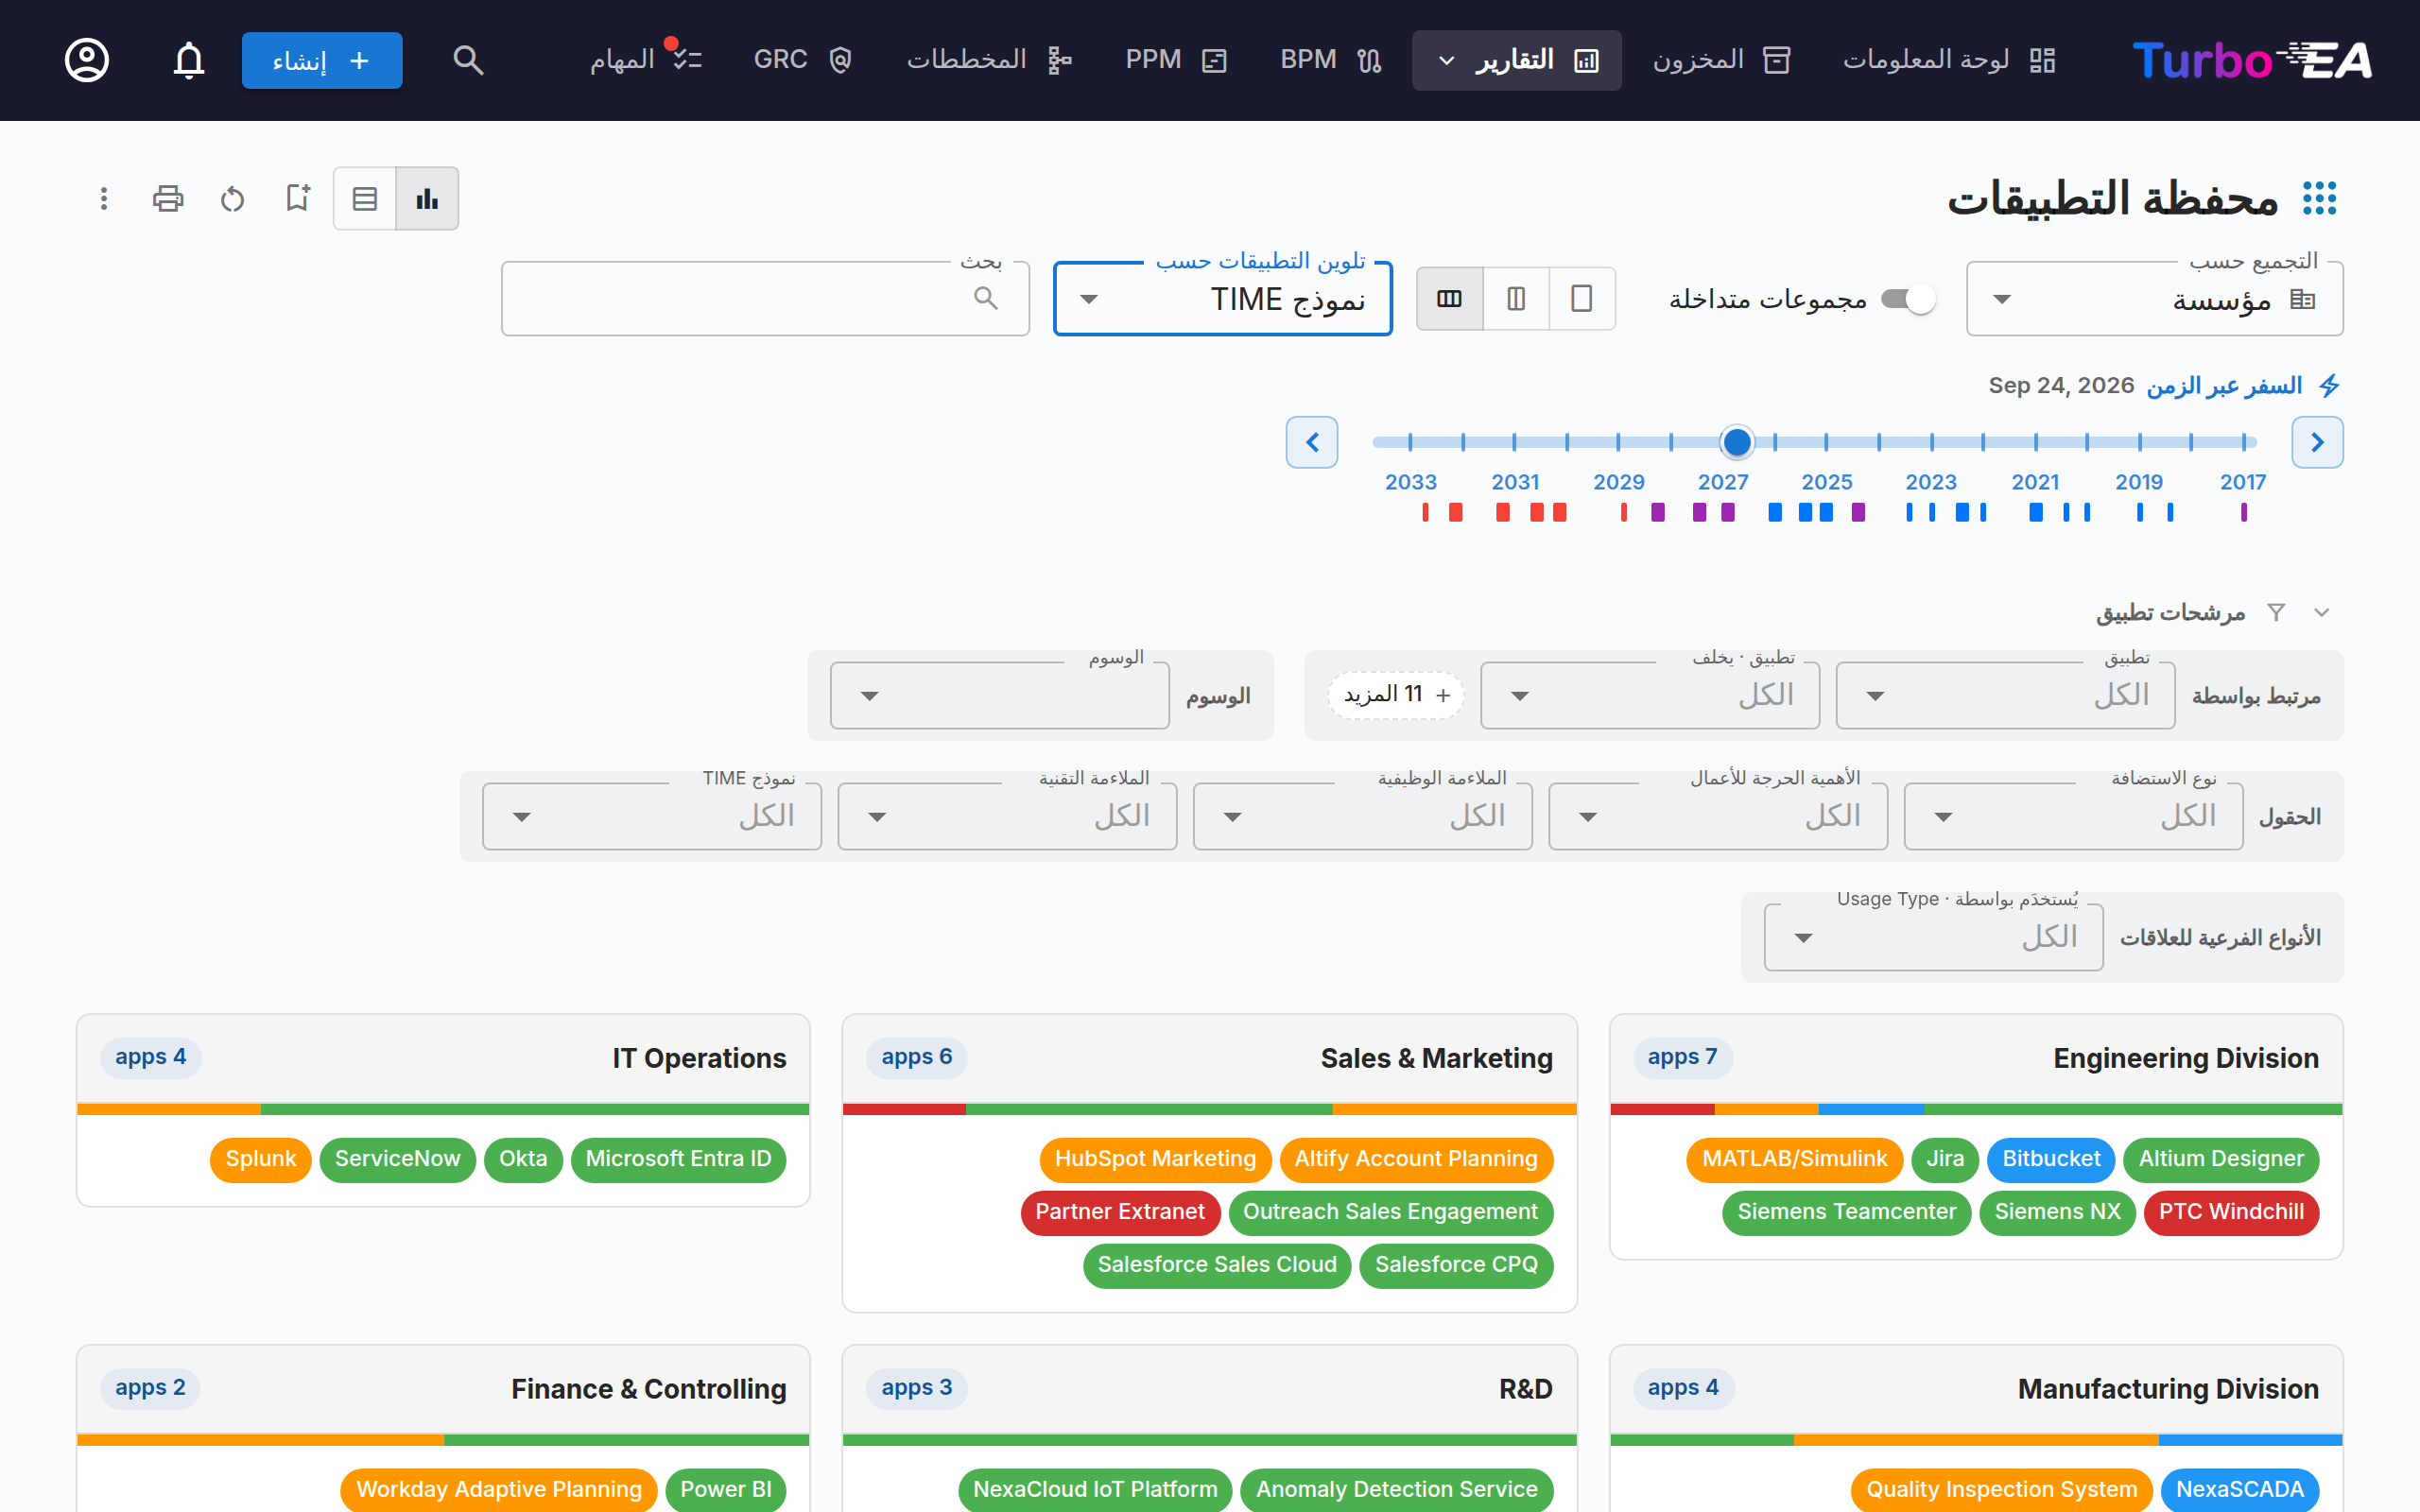Image resolution: width=2420 pixels, height=1512 pixels.
Task: Focus the search input field
Action: pyautogui.click(x=765, y=299)
